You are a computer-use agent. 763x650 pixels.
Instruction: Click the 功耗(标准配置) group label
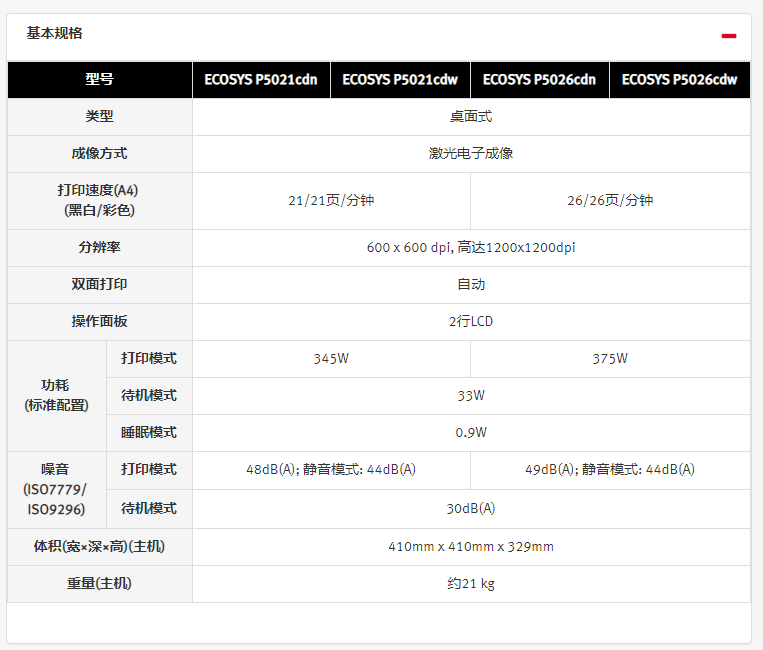click(56, 396)
